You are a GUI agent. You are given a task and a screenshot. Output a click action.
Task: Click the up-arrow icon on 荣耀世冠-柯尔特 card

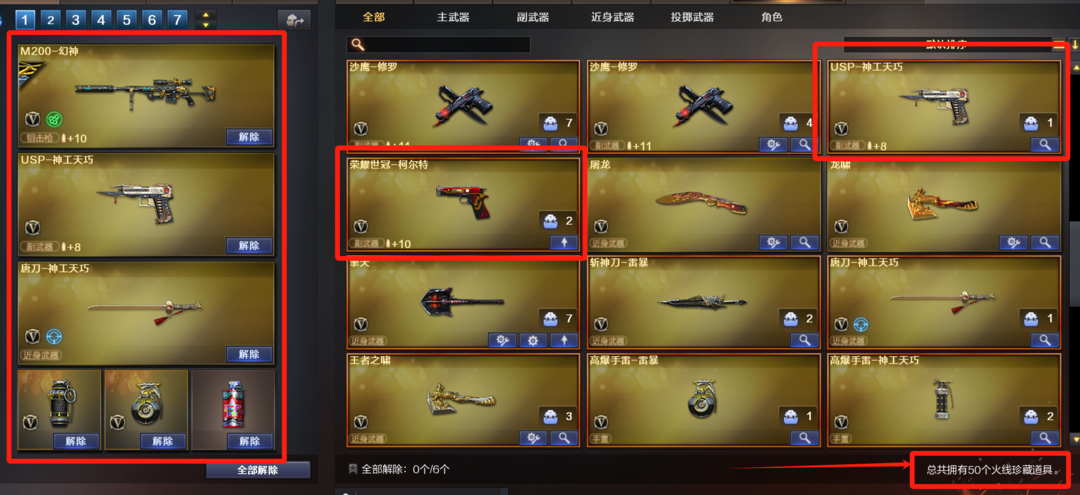click(563, 242)
